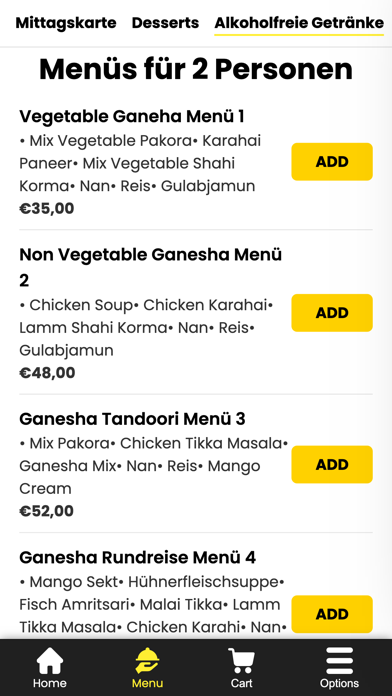Image resolution: width=392 pixels, height=696 pixels.
Task: Add Vegetable Ganeha Menü 1 to cart
Action: pos(332,162)
